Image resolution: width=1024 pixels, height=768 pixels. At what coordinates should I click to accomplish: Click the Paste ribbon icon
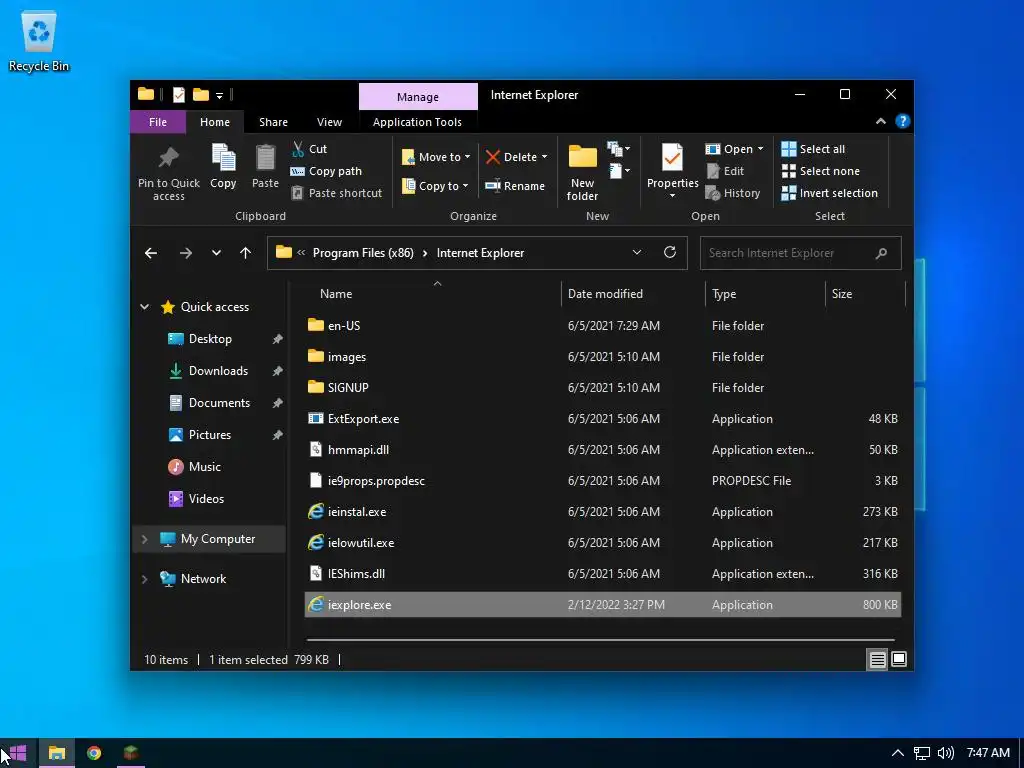click(x=265, y=158)
